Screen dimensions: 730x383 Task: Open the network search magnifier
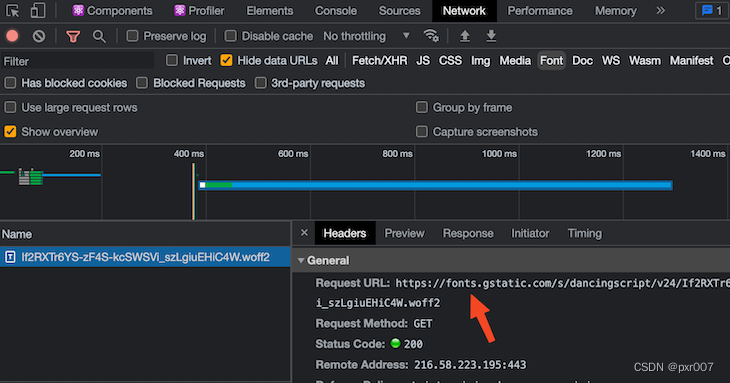pos(99,36)
